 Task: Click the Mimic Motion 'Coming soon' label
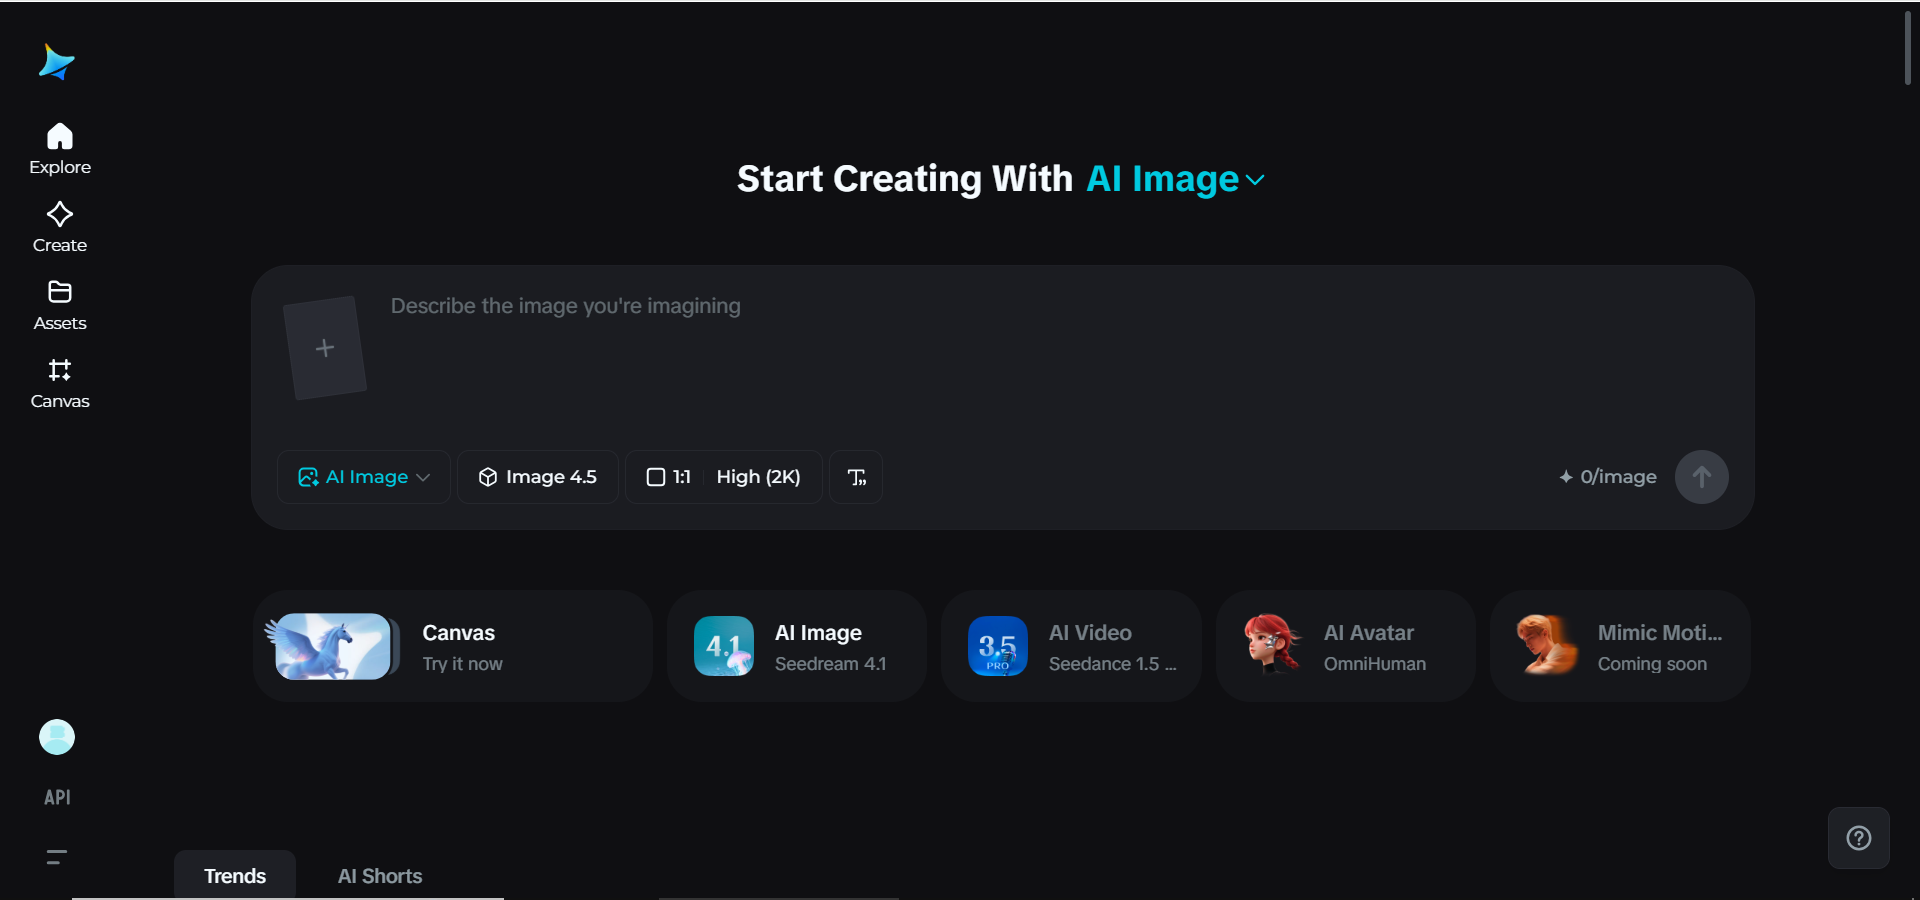tap(1652, 664)
